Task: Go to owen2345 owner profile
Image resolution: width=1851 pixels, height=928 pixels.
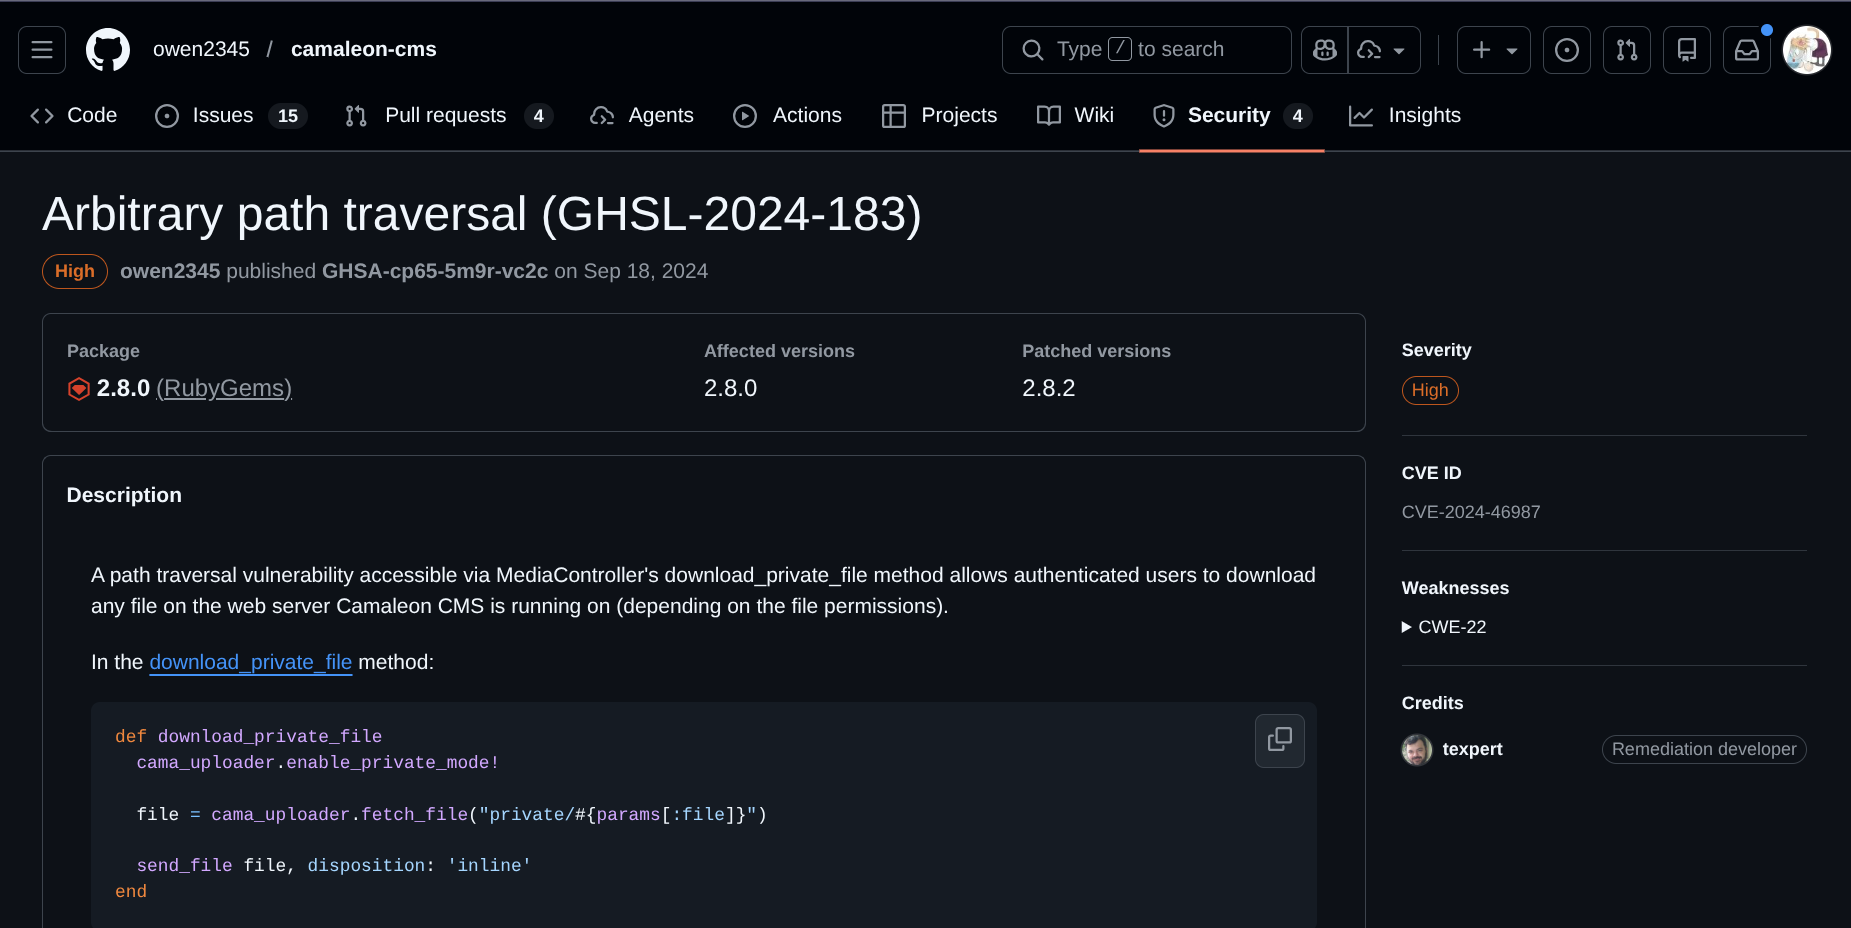Action: click(x=201, y=50)
